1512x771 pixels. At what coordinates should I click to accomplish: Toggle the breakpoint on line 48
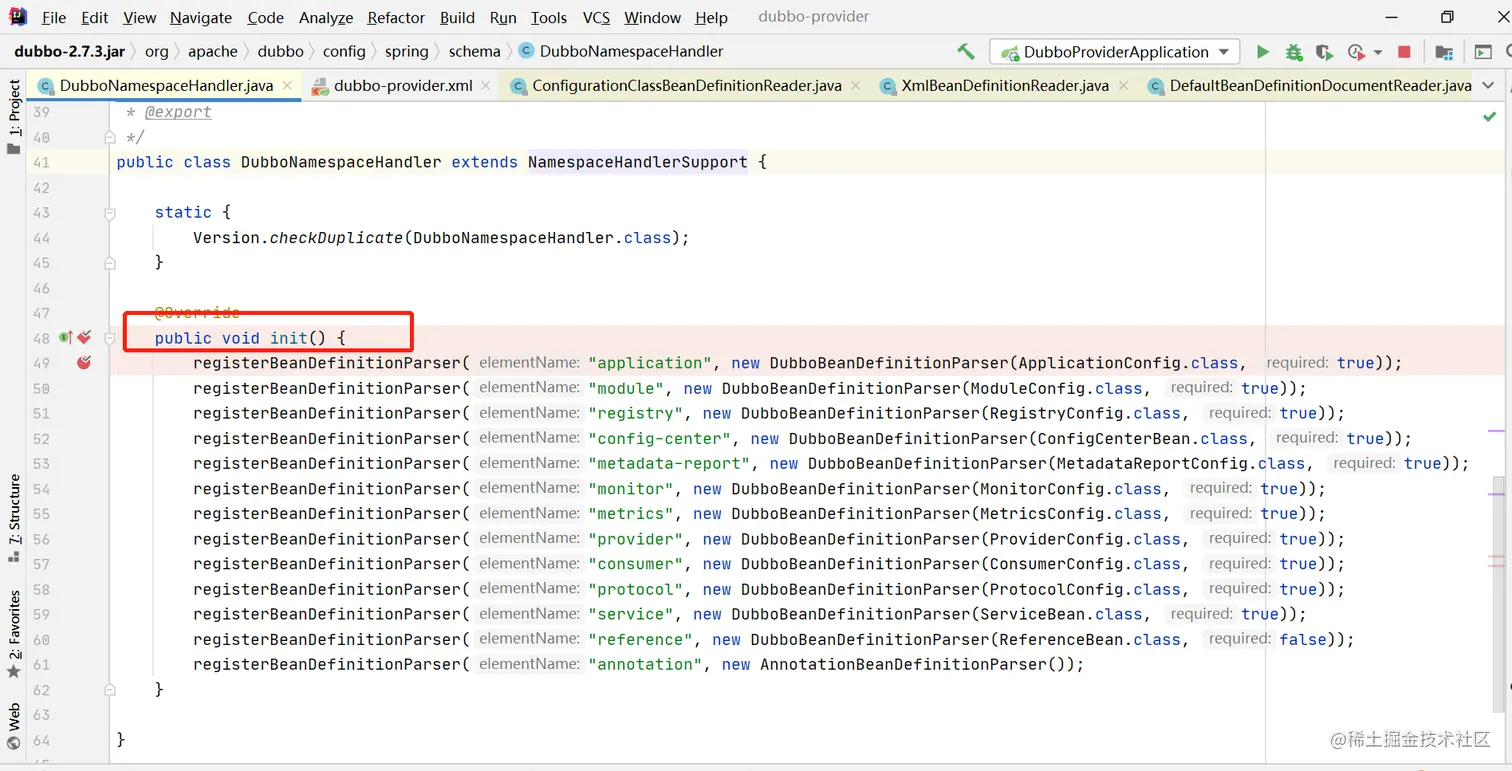84,338
